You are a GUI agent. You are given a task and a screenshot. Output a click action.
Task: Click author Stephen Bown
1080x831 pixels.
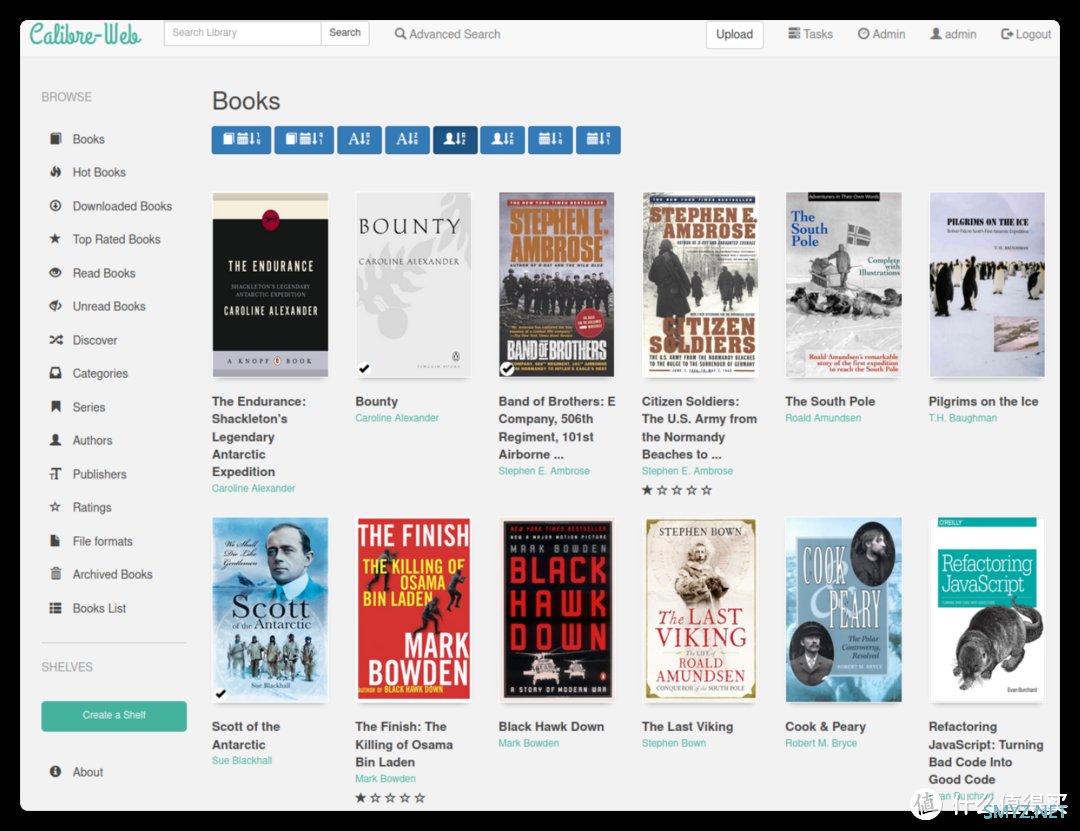[x=674, y=743]
